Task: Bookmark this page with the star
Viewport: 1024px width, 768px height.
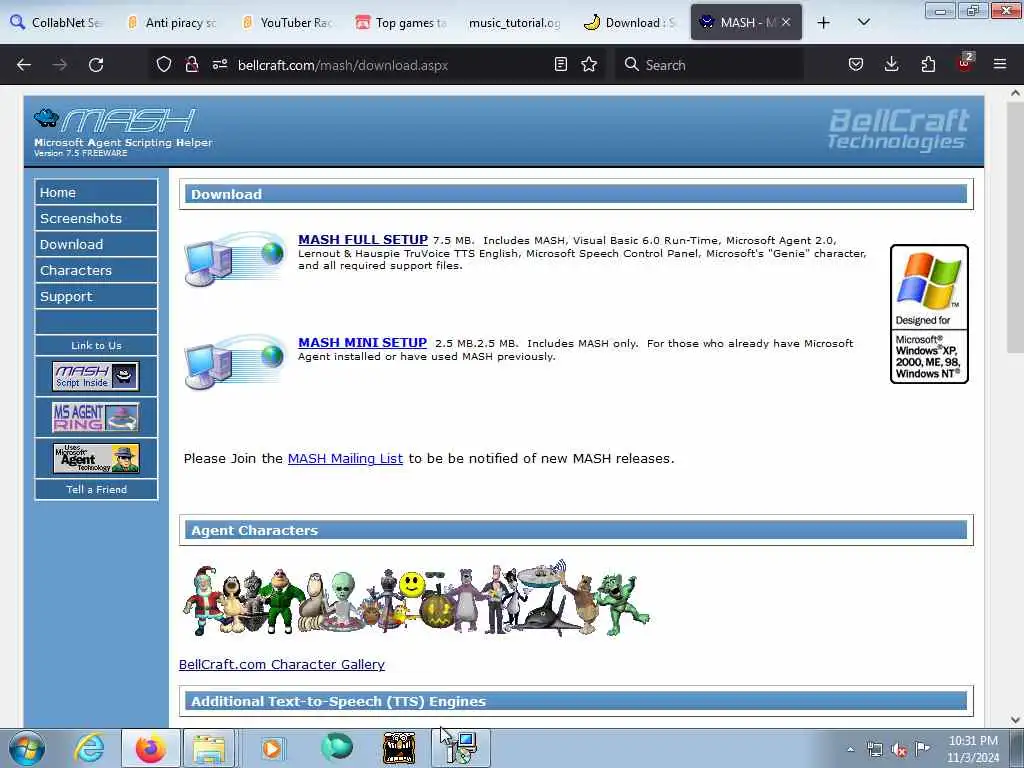Action: [x=589, y=65]
